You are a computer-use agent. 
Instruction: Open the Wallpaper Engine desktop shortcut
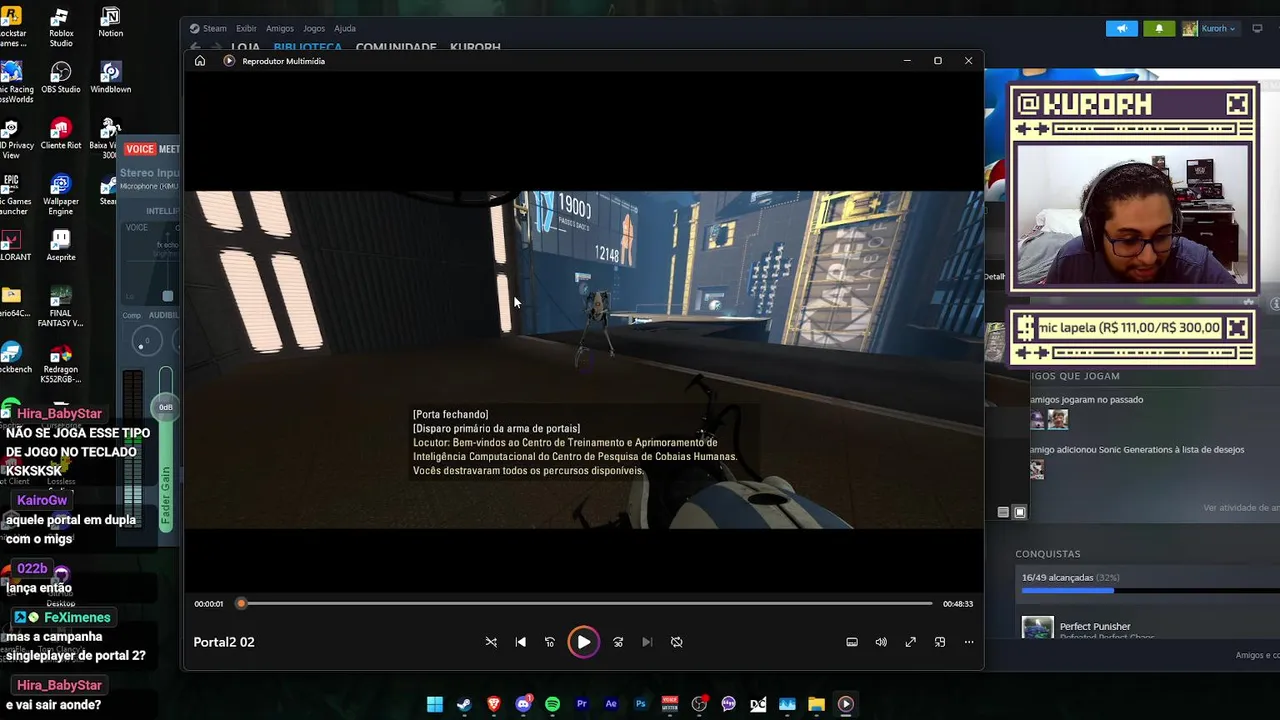coord(61,195)
